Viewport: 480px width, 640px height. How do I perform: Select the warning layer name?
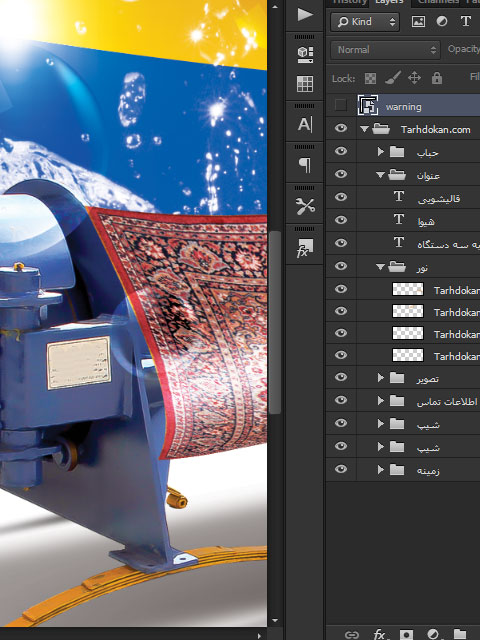[x=403, y=107]
